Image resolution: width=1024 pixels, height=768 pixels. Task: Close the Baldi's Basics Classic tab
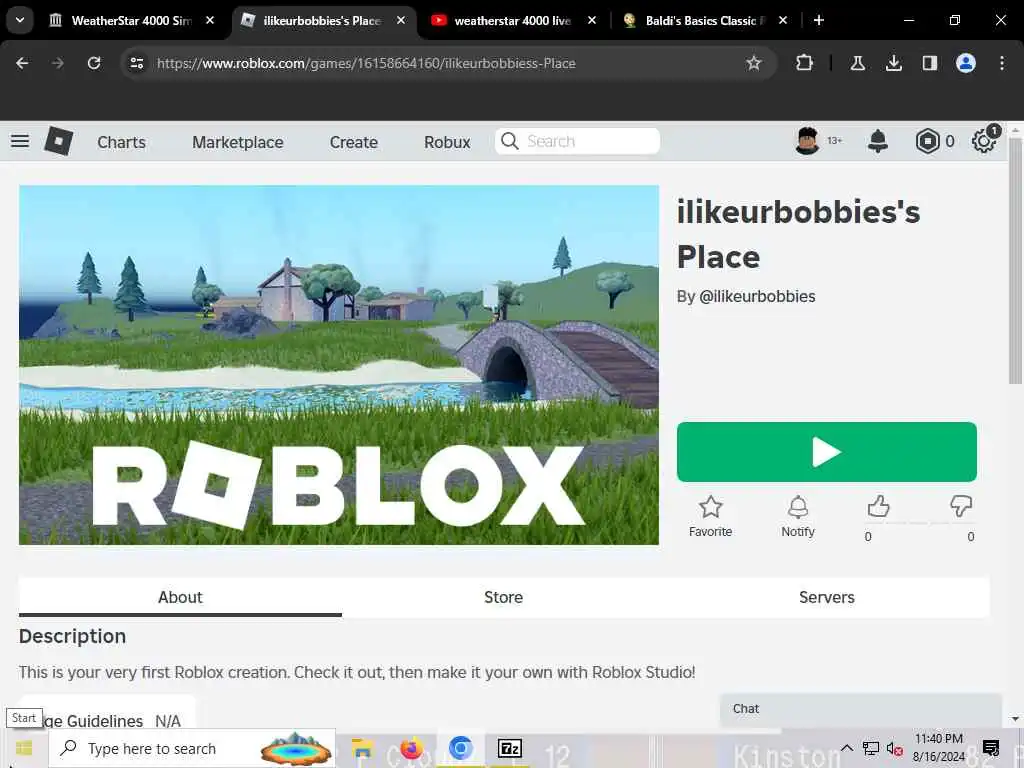pos(783,21)
